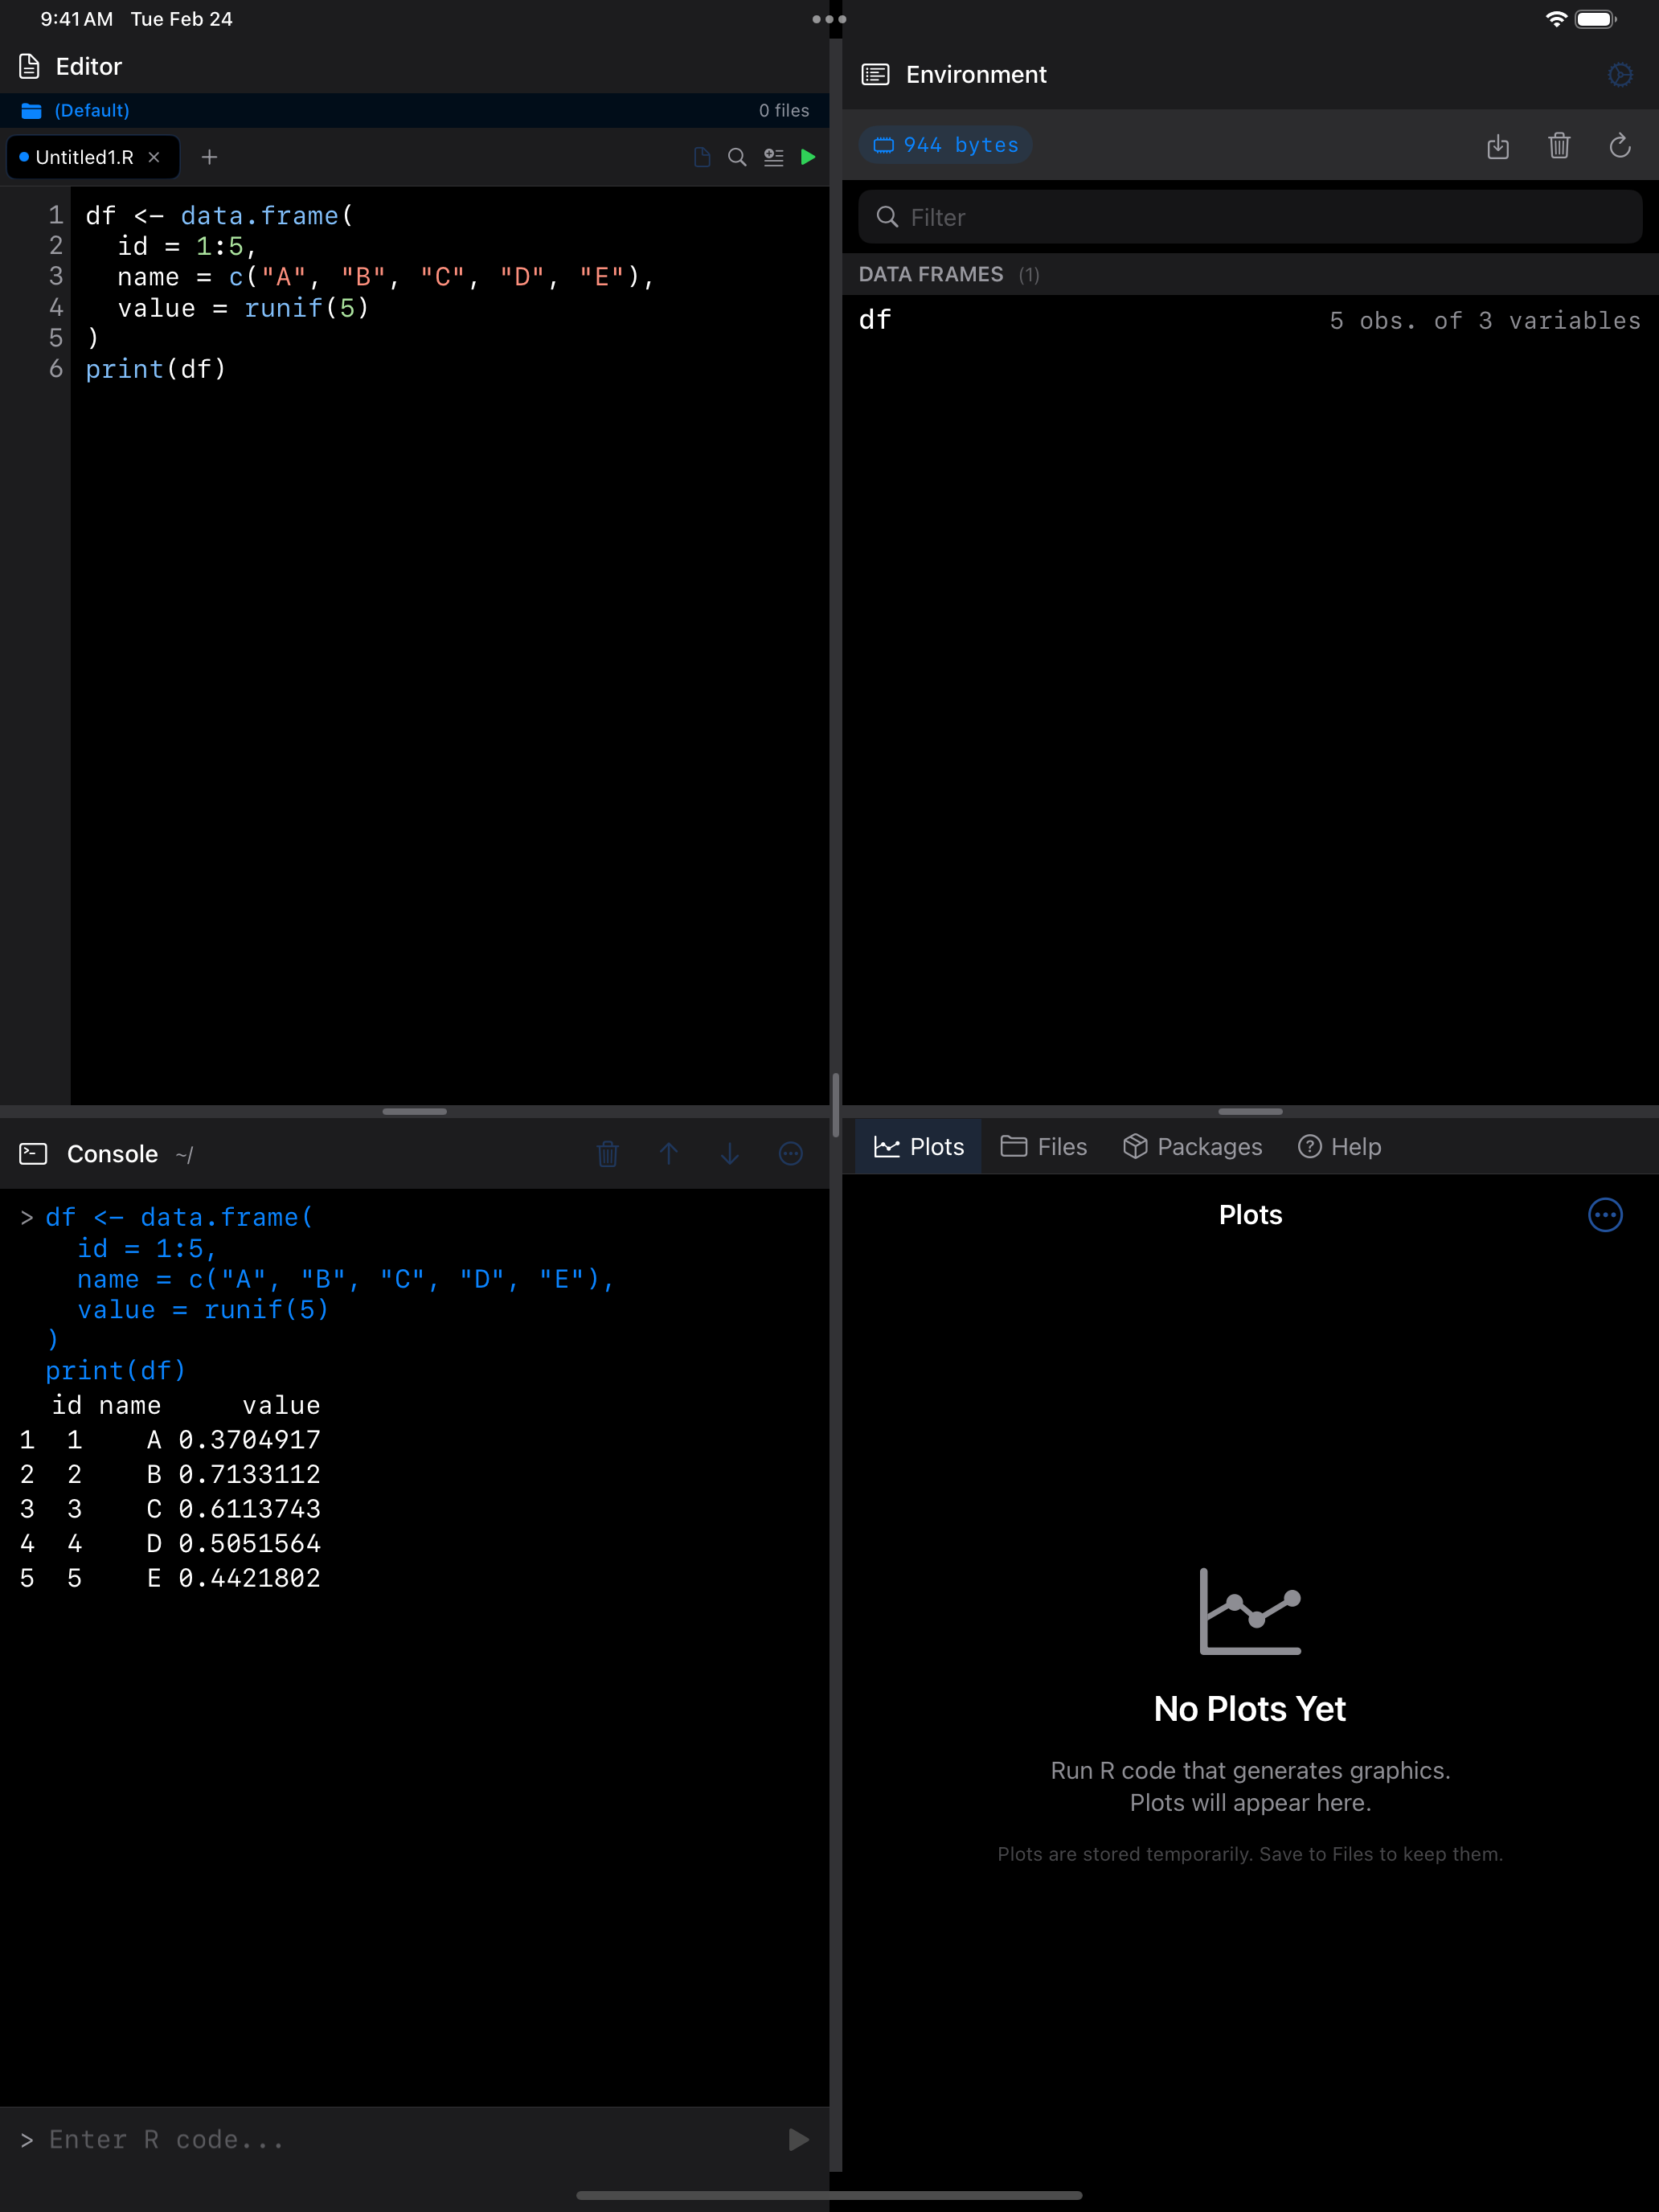The image size is (1659, 2212).
Task: Switch to the Packages tab
Action: coord(1192,1146)
